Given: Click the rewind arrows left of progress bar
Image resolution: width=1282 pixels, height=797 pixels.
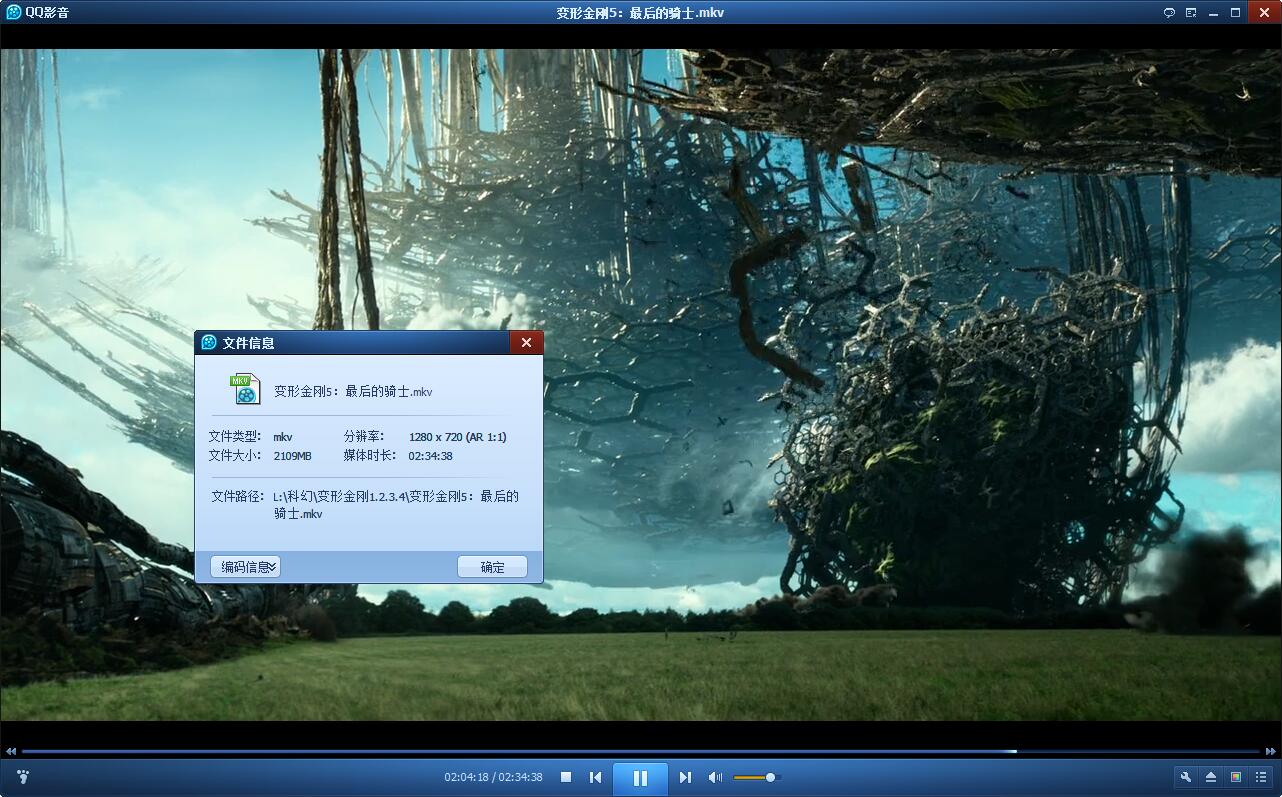Looking at the screenshot, I should pyautogui.click(x=11, y=751).
